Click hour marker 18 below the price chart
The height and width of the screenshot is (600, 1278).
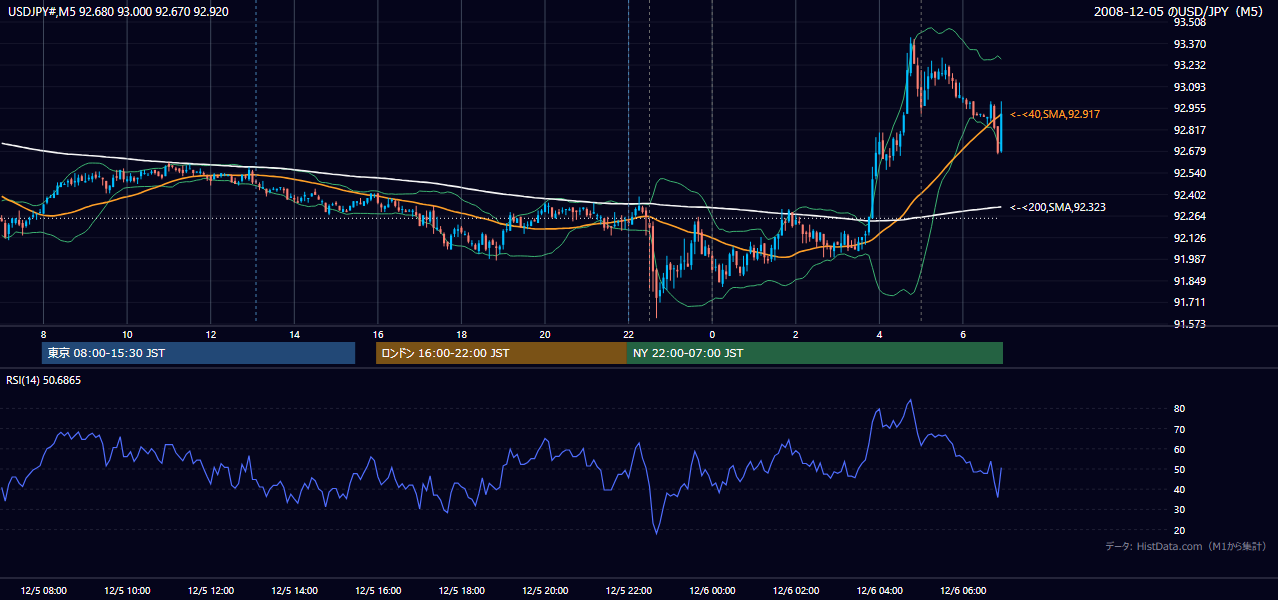(x=461, y=334)
